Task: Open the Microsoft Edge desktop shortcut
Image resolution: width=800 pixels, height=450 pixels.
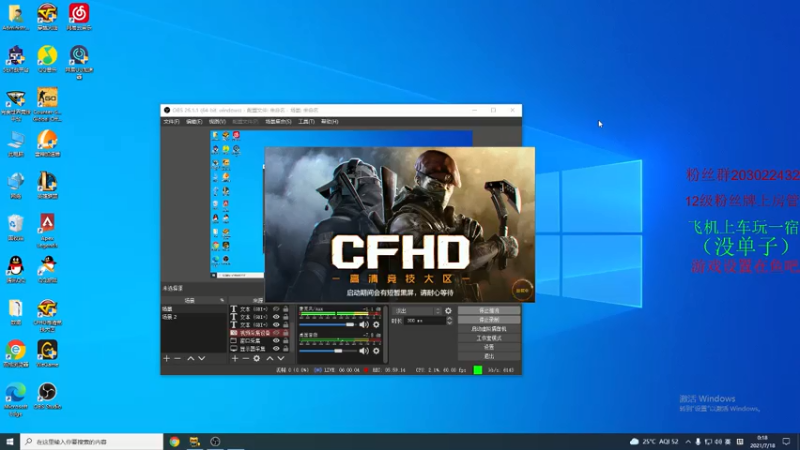Action: point(16,399)
